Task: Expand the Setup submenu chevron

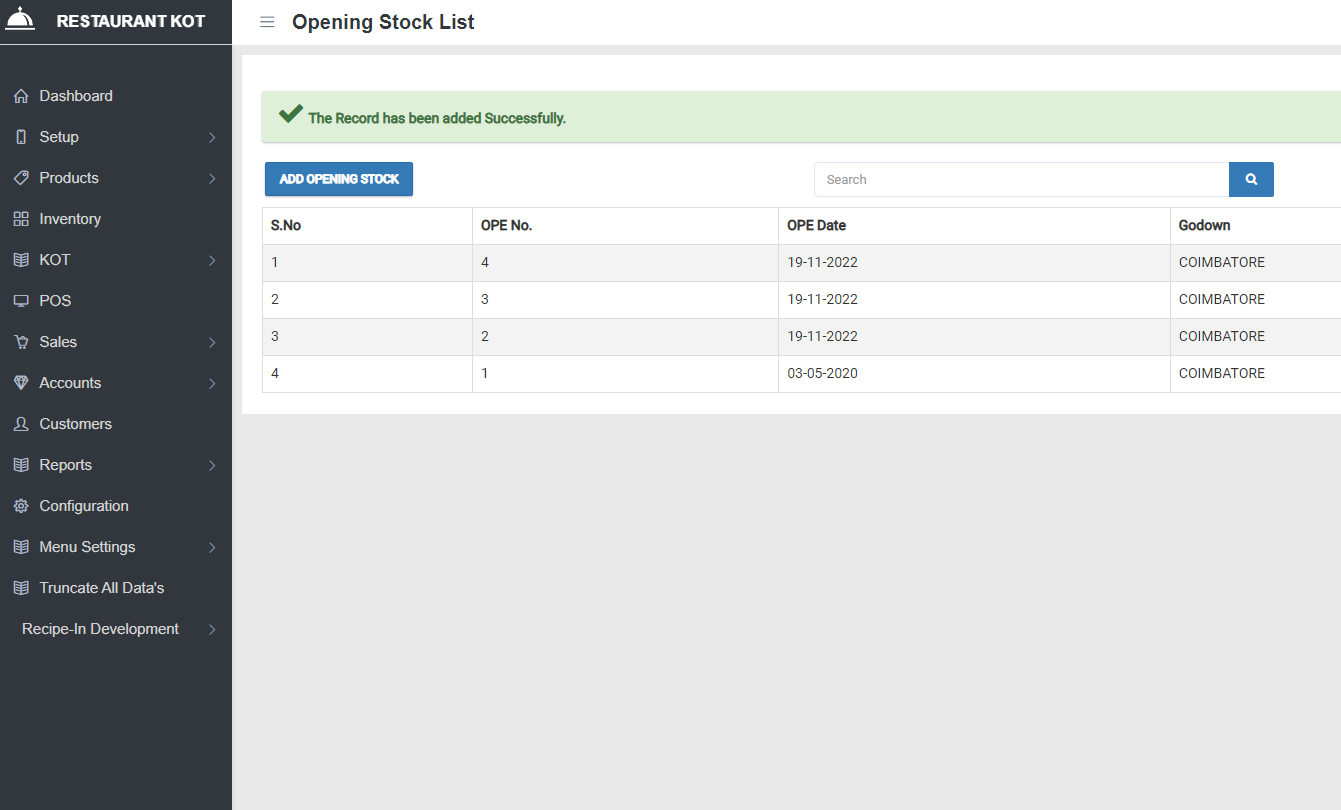Action: tap(212, 138)
